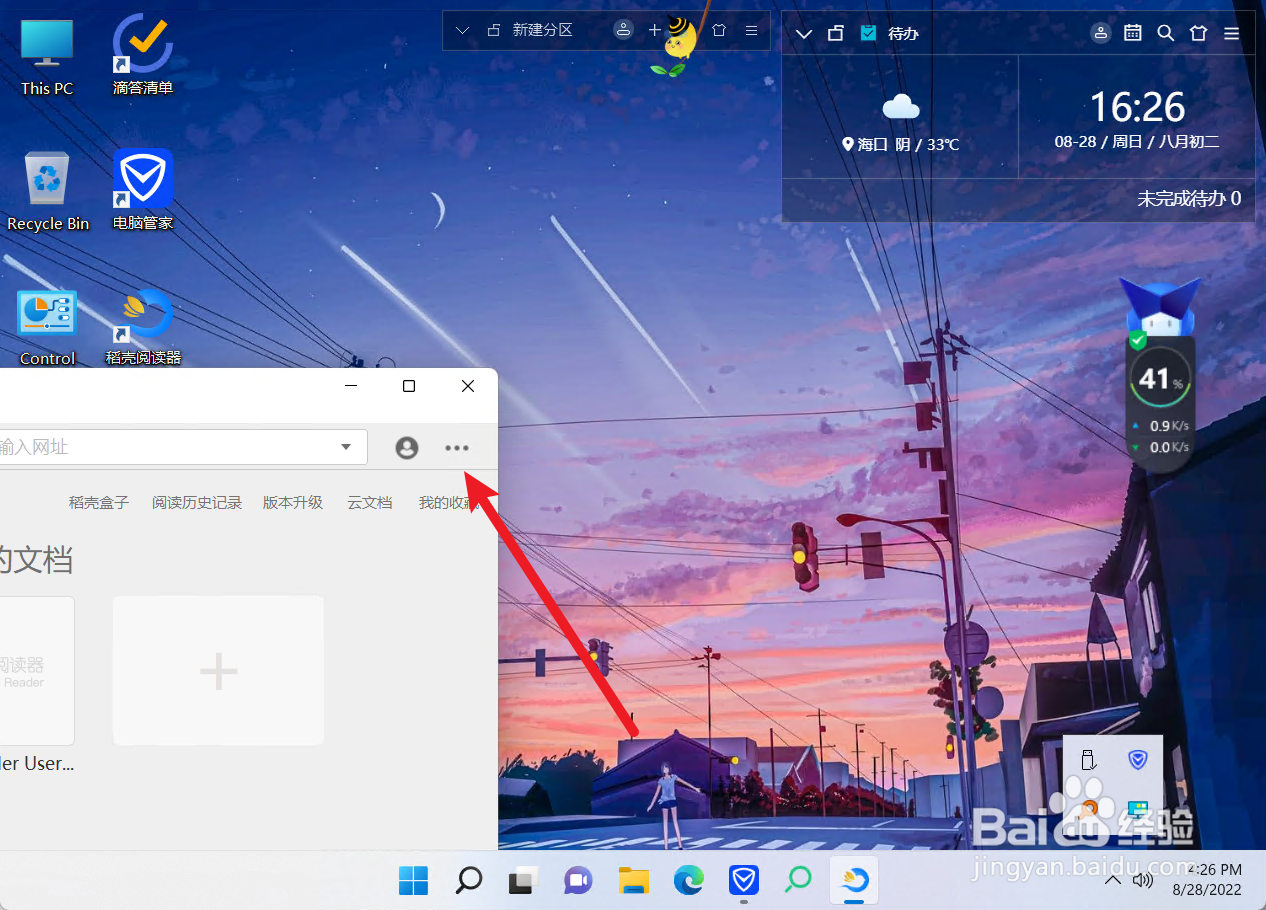
Task: Open the calendar icon in 待办 widget
Action: [x=1133, y=33]
